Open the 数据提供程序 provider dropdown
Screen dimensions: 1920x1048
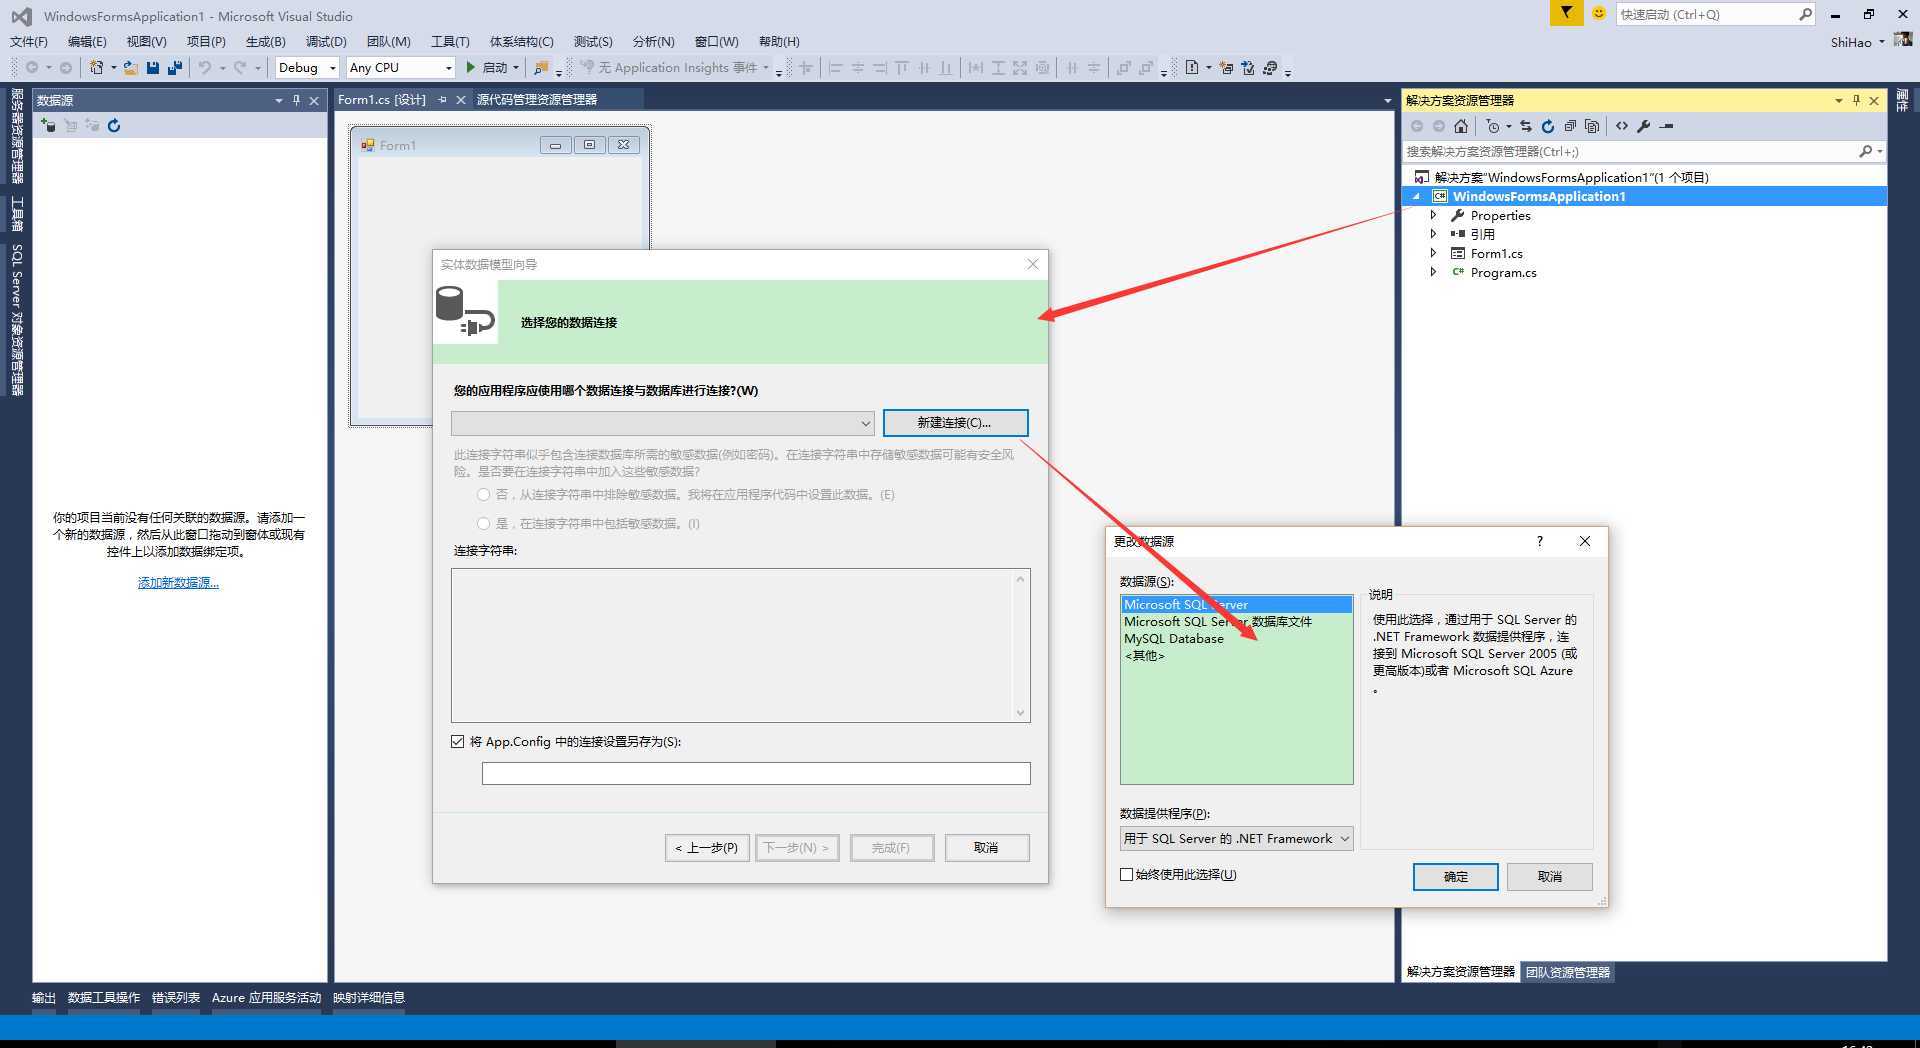[1237, 838]
